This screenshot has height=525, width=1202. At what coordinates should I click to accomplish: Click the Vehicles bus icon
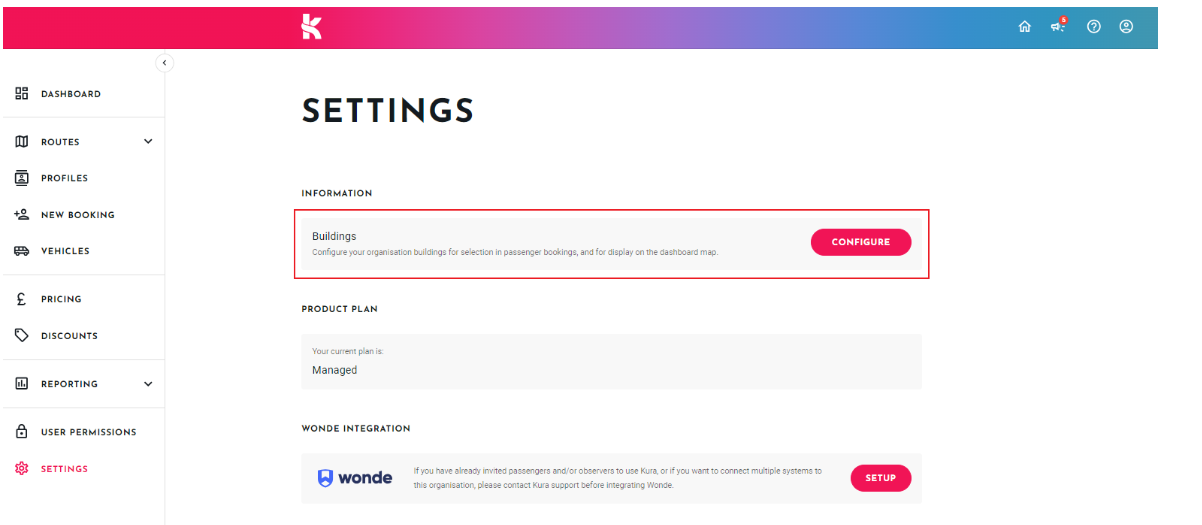coord(21,251)
